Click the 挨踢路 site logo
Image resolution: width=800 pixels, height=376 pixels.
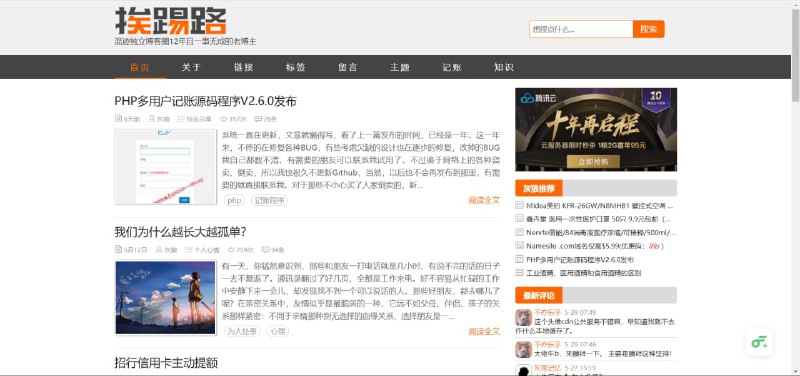point(170,21)
